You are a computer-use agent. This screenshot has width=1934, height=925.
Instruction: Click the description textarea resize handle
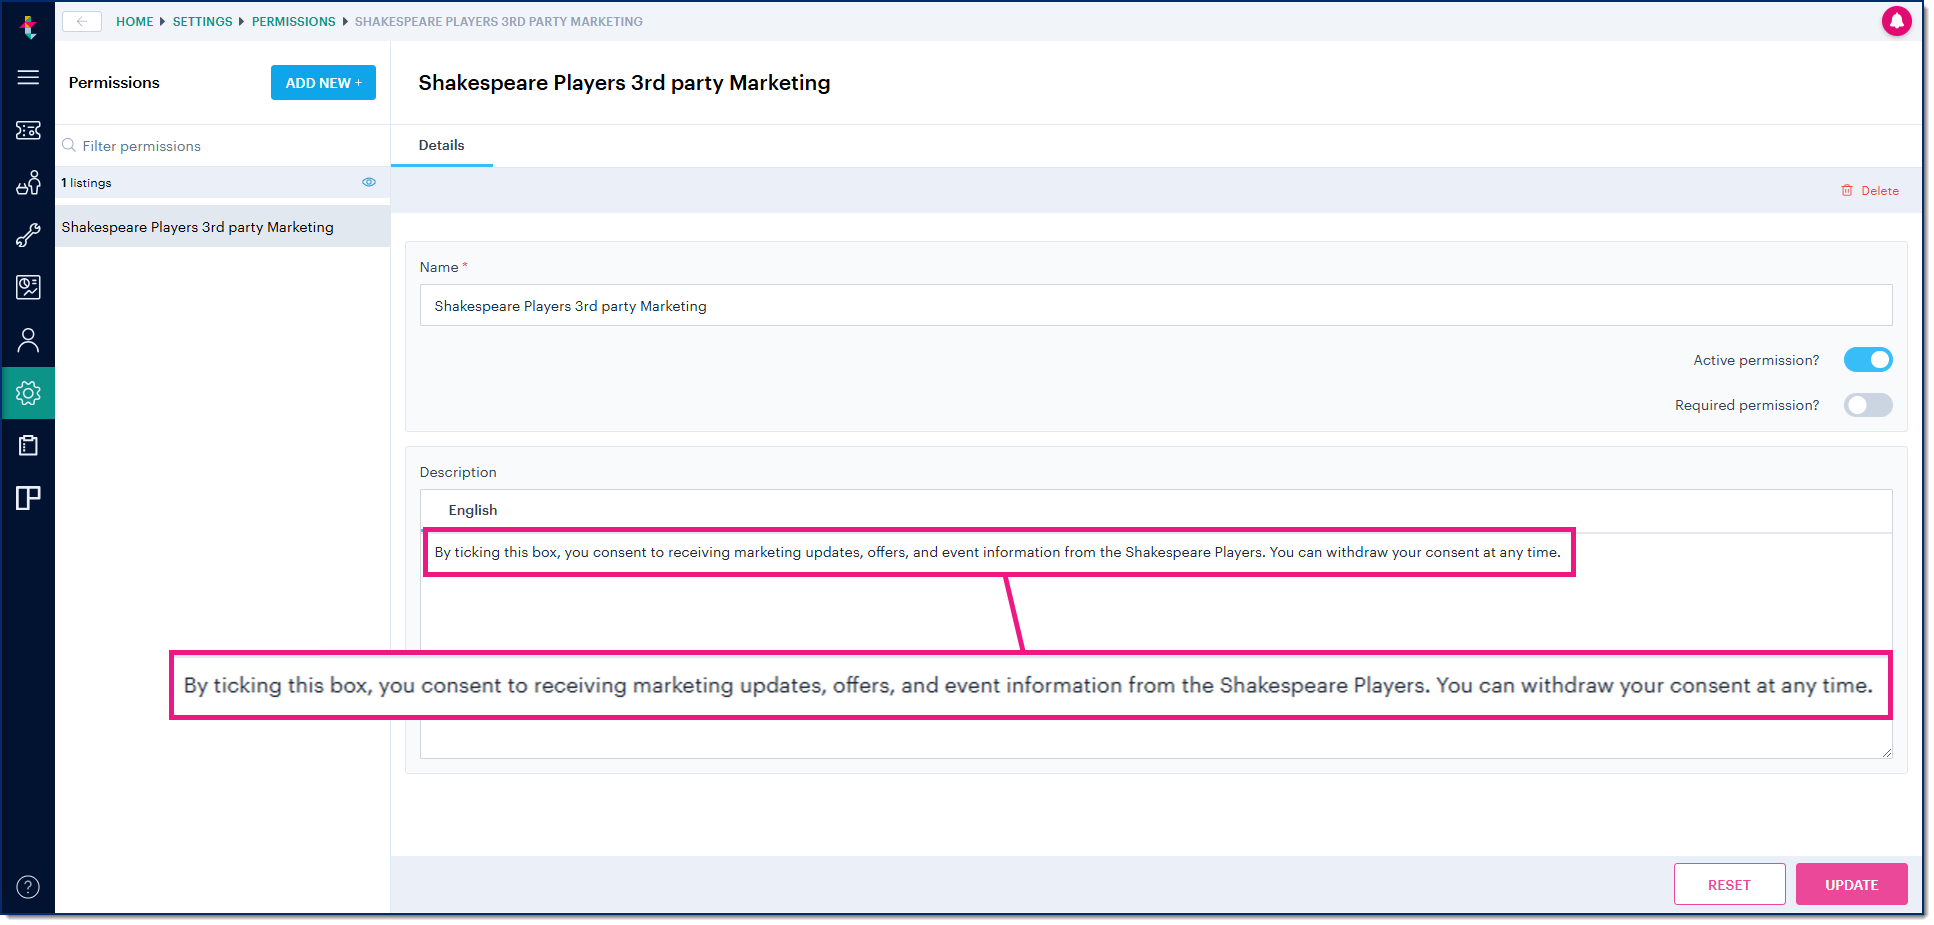[x=1886, y=752]
